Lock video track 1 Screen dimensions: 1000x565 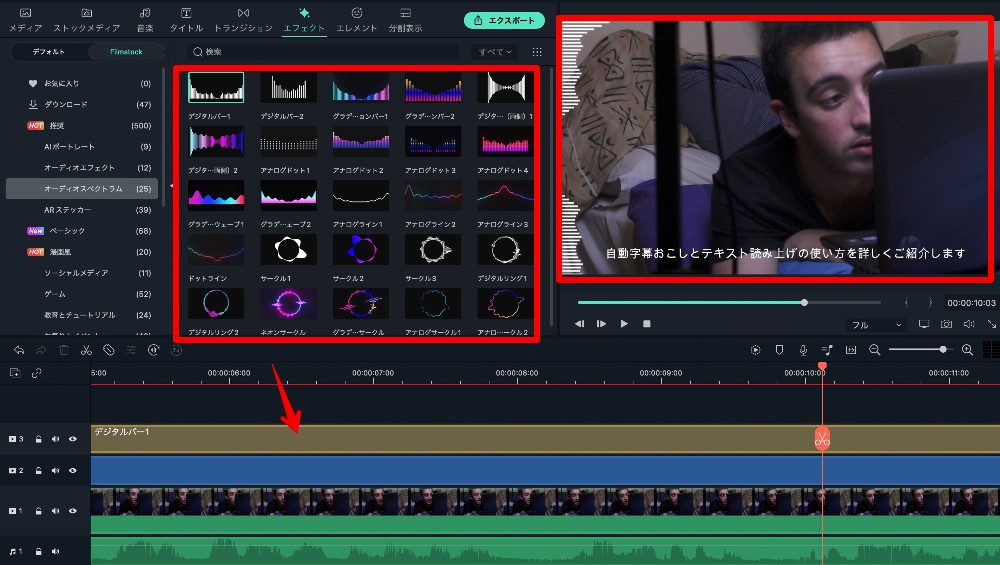(38, 511)
